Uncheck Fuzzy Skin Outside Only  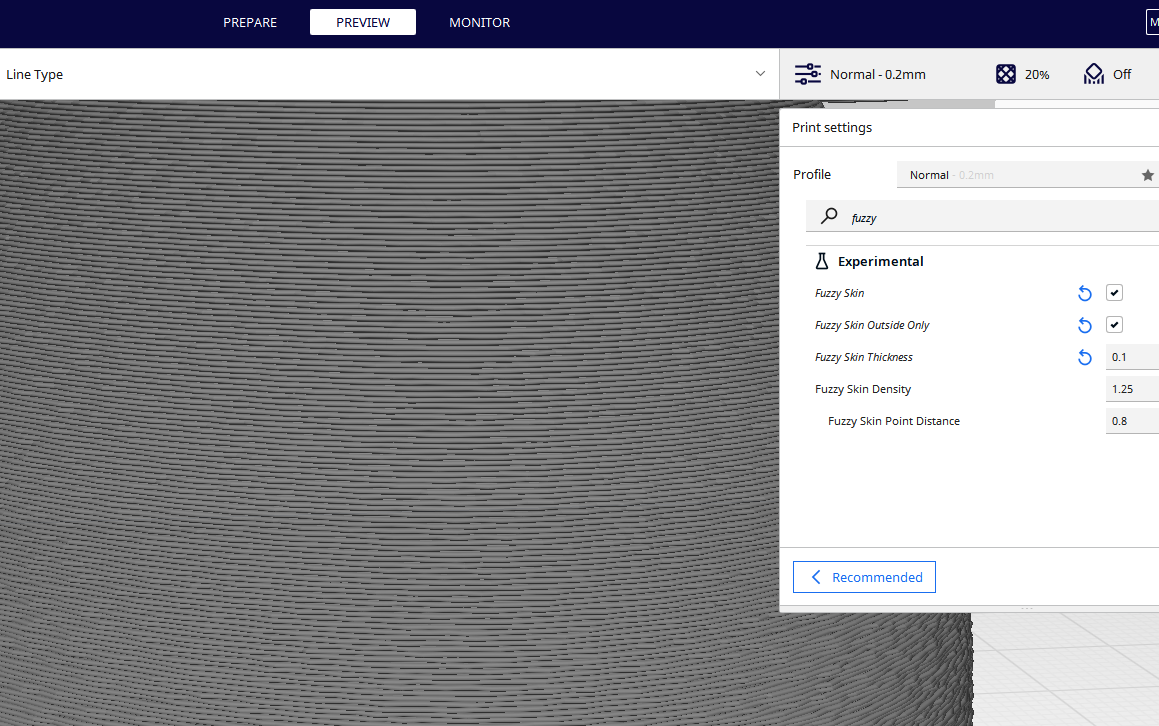[1114, 324]
